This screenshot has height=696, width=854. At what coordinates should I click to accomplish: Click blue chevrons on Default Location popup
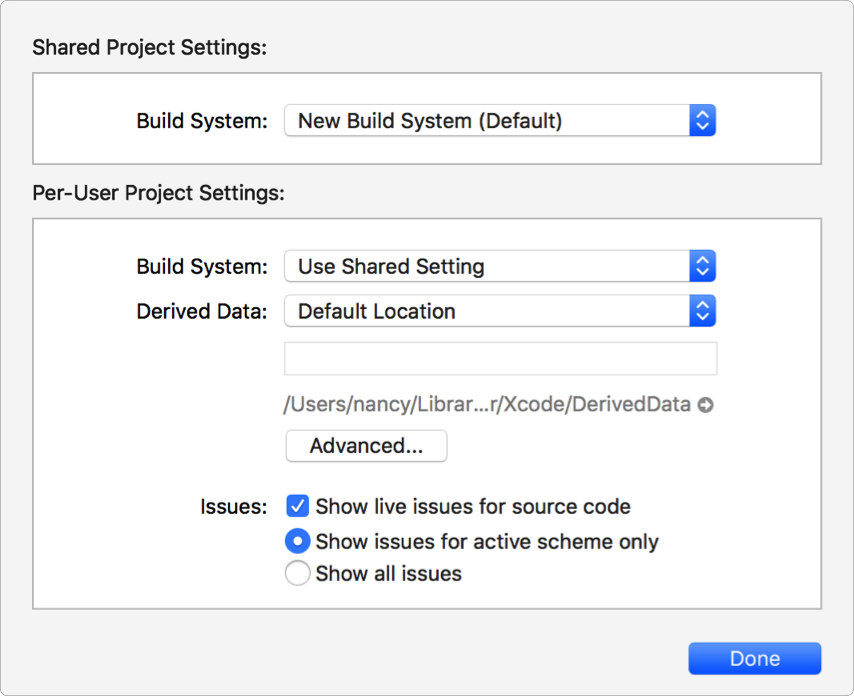702,311
